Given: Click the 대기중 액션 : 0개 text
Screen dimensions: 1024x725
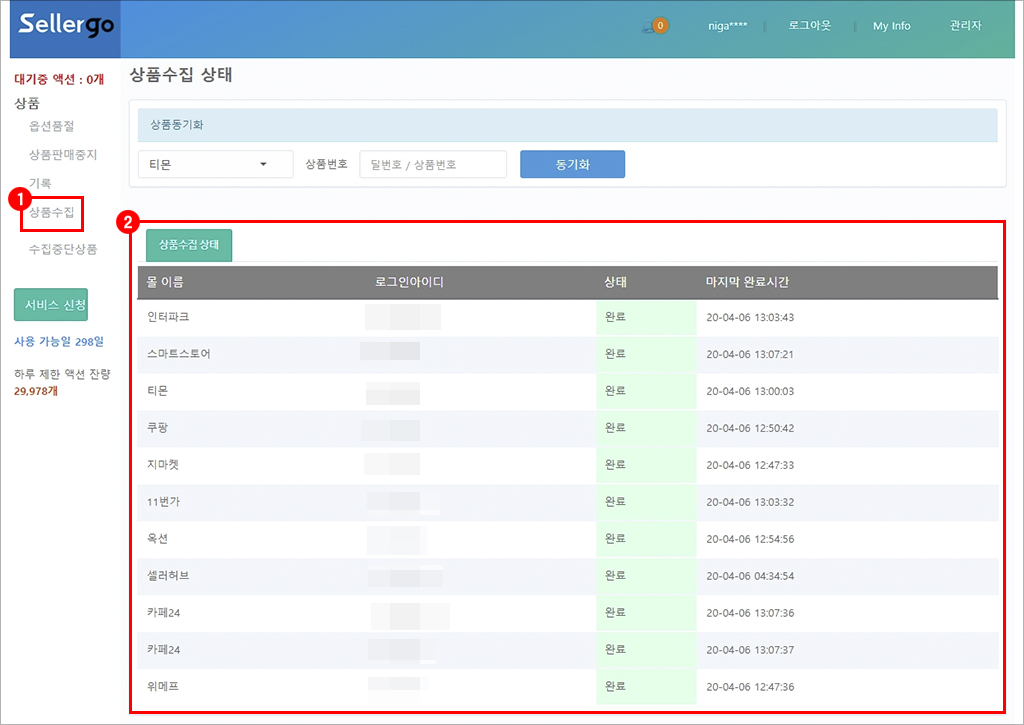Looking at the screenshot, I should click(59, 80).
